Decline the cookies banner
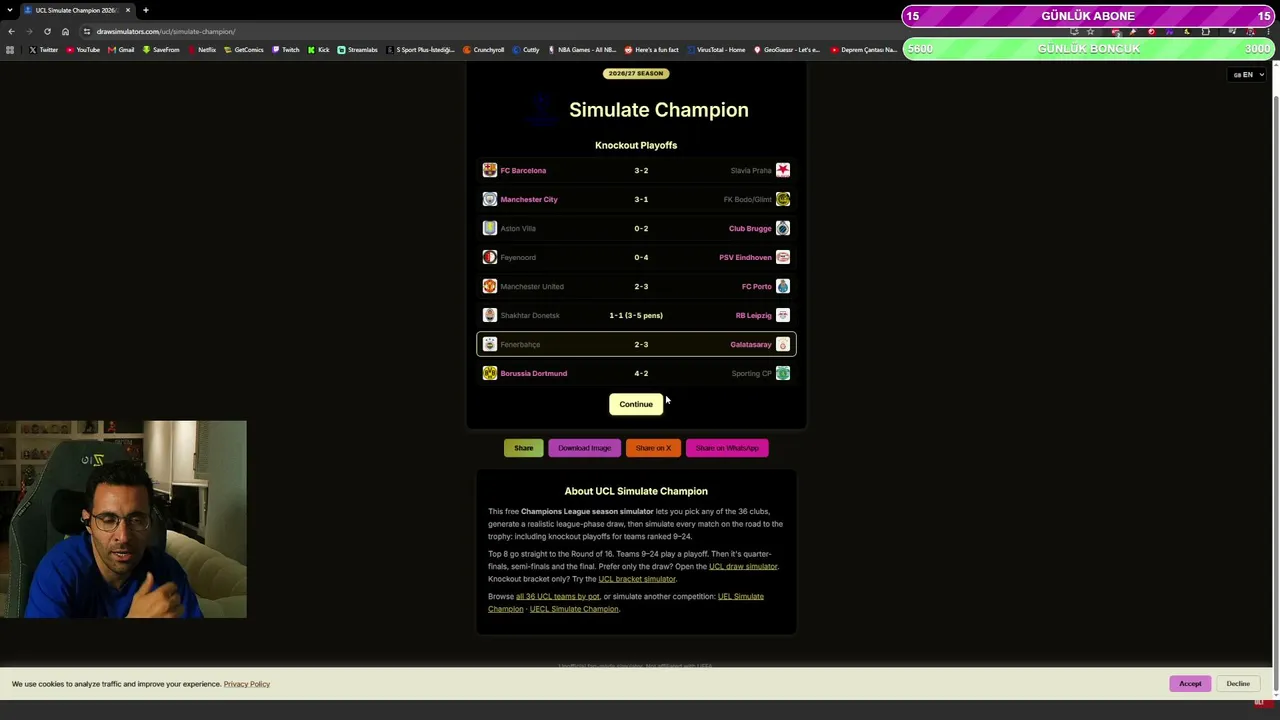1280x720 pixels. click(x=1238, y=684)
